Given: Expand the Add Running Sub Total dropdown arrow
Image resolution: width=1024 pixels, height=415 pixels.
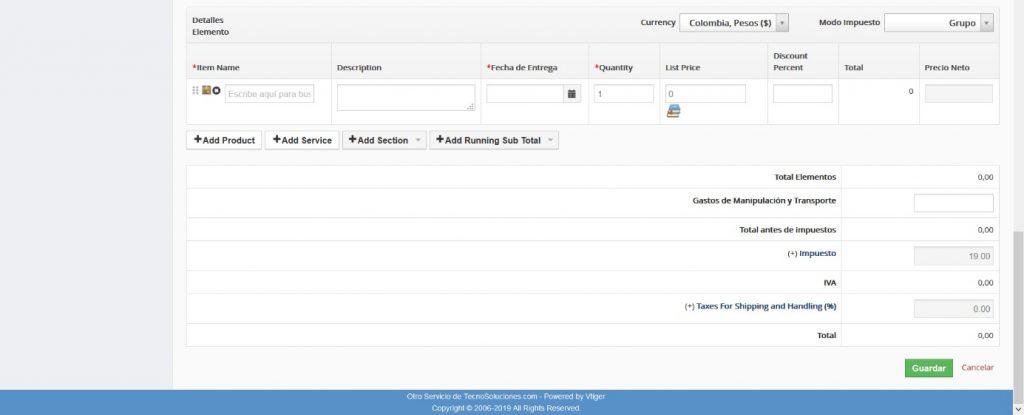Looking at the screenshot, I should click(550, 141).
